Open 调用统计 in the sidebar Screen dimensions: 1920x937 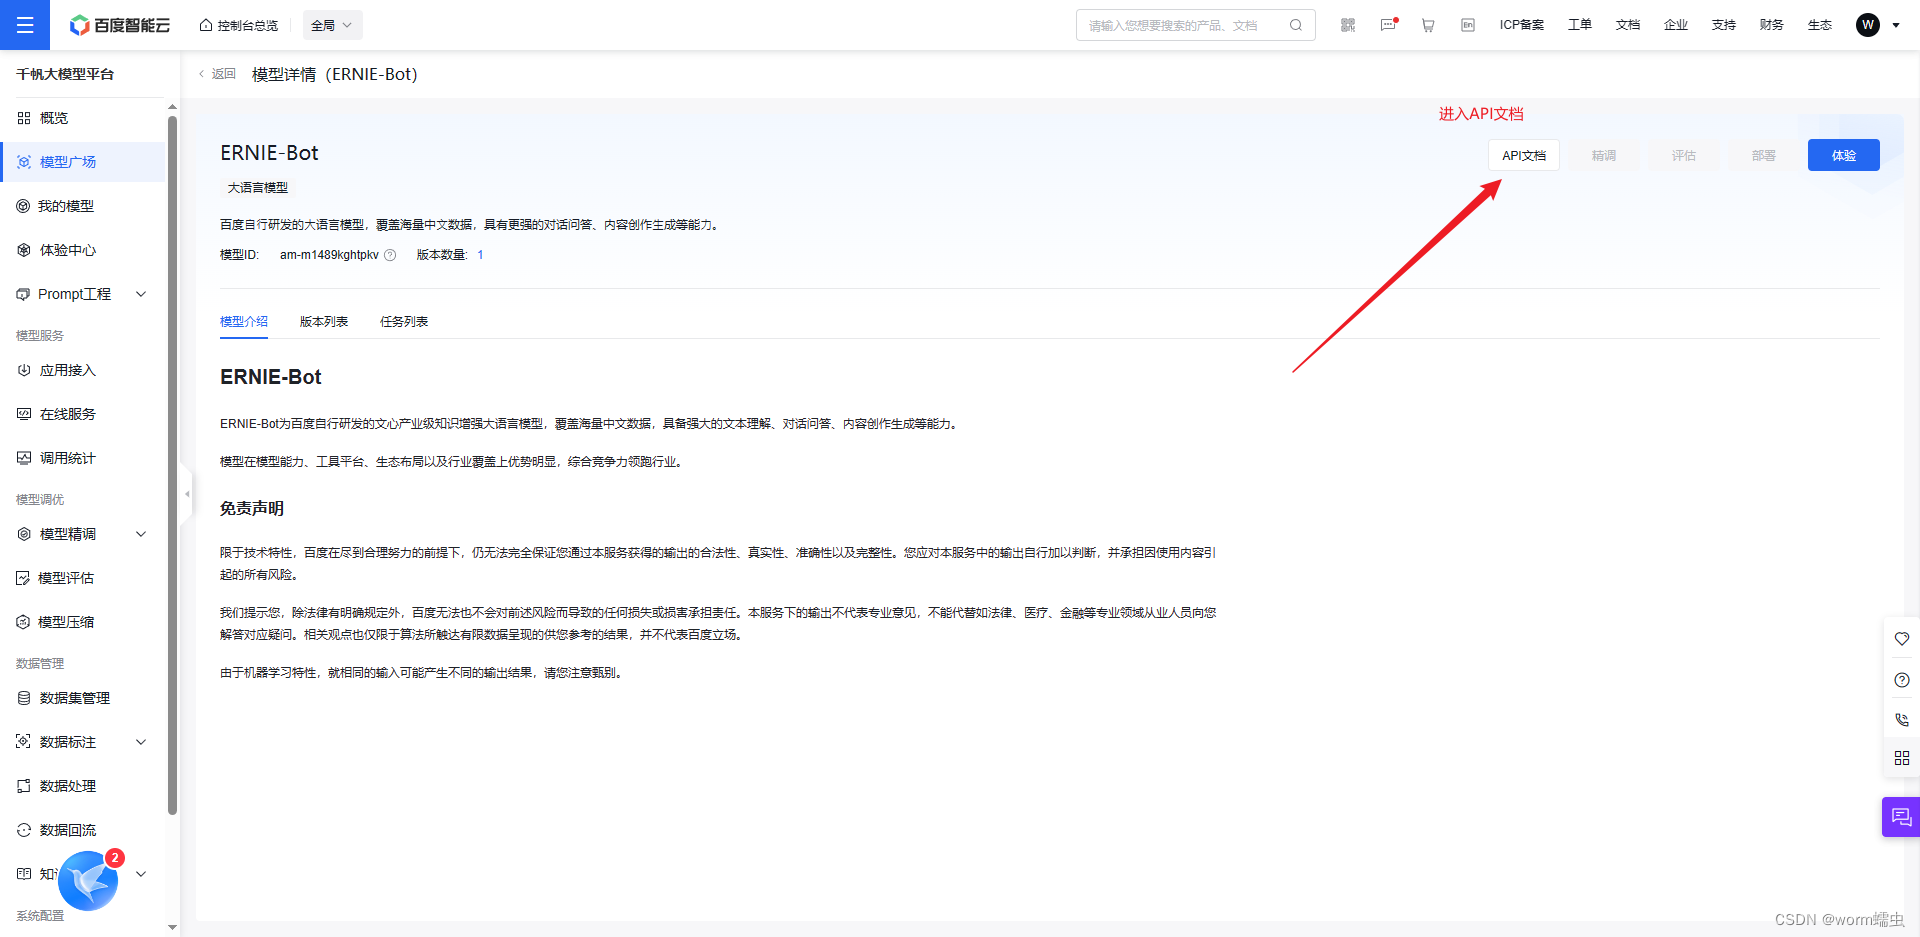point(82,458)
